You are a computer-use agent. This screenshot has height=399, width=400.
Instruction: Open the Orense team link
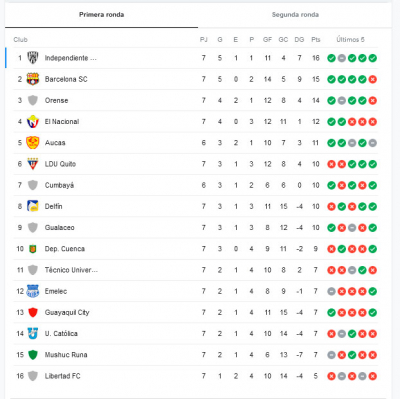click(x=56, y=100)
